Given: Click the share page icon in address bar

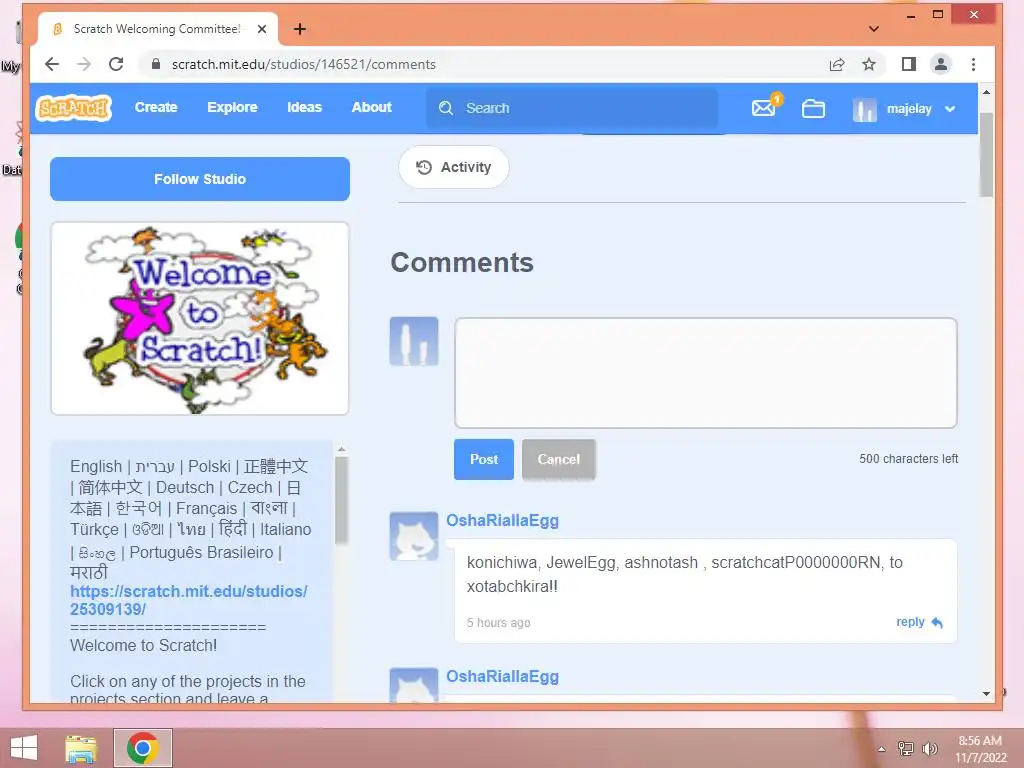Looking at the screenshot, I should pyautogui.click(x=837, y=64).
